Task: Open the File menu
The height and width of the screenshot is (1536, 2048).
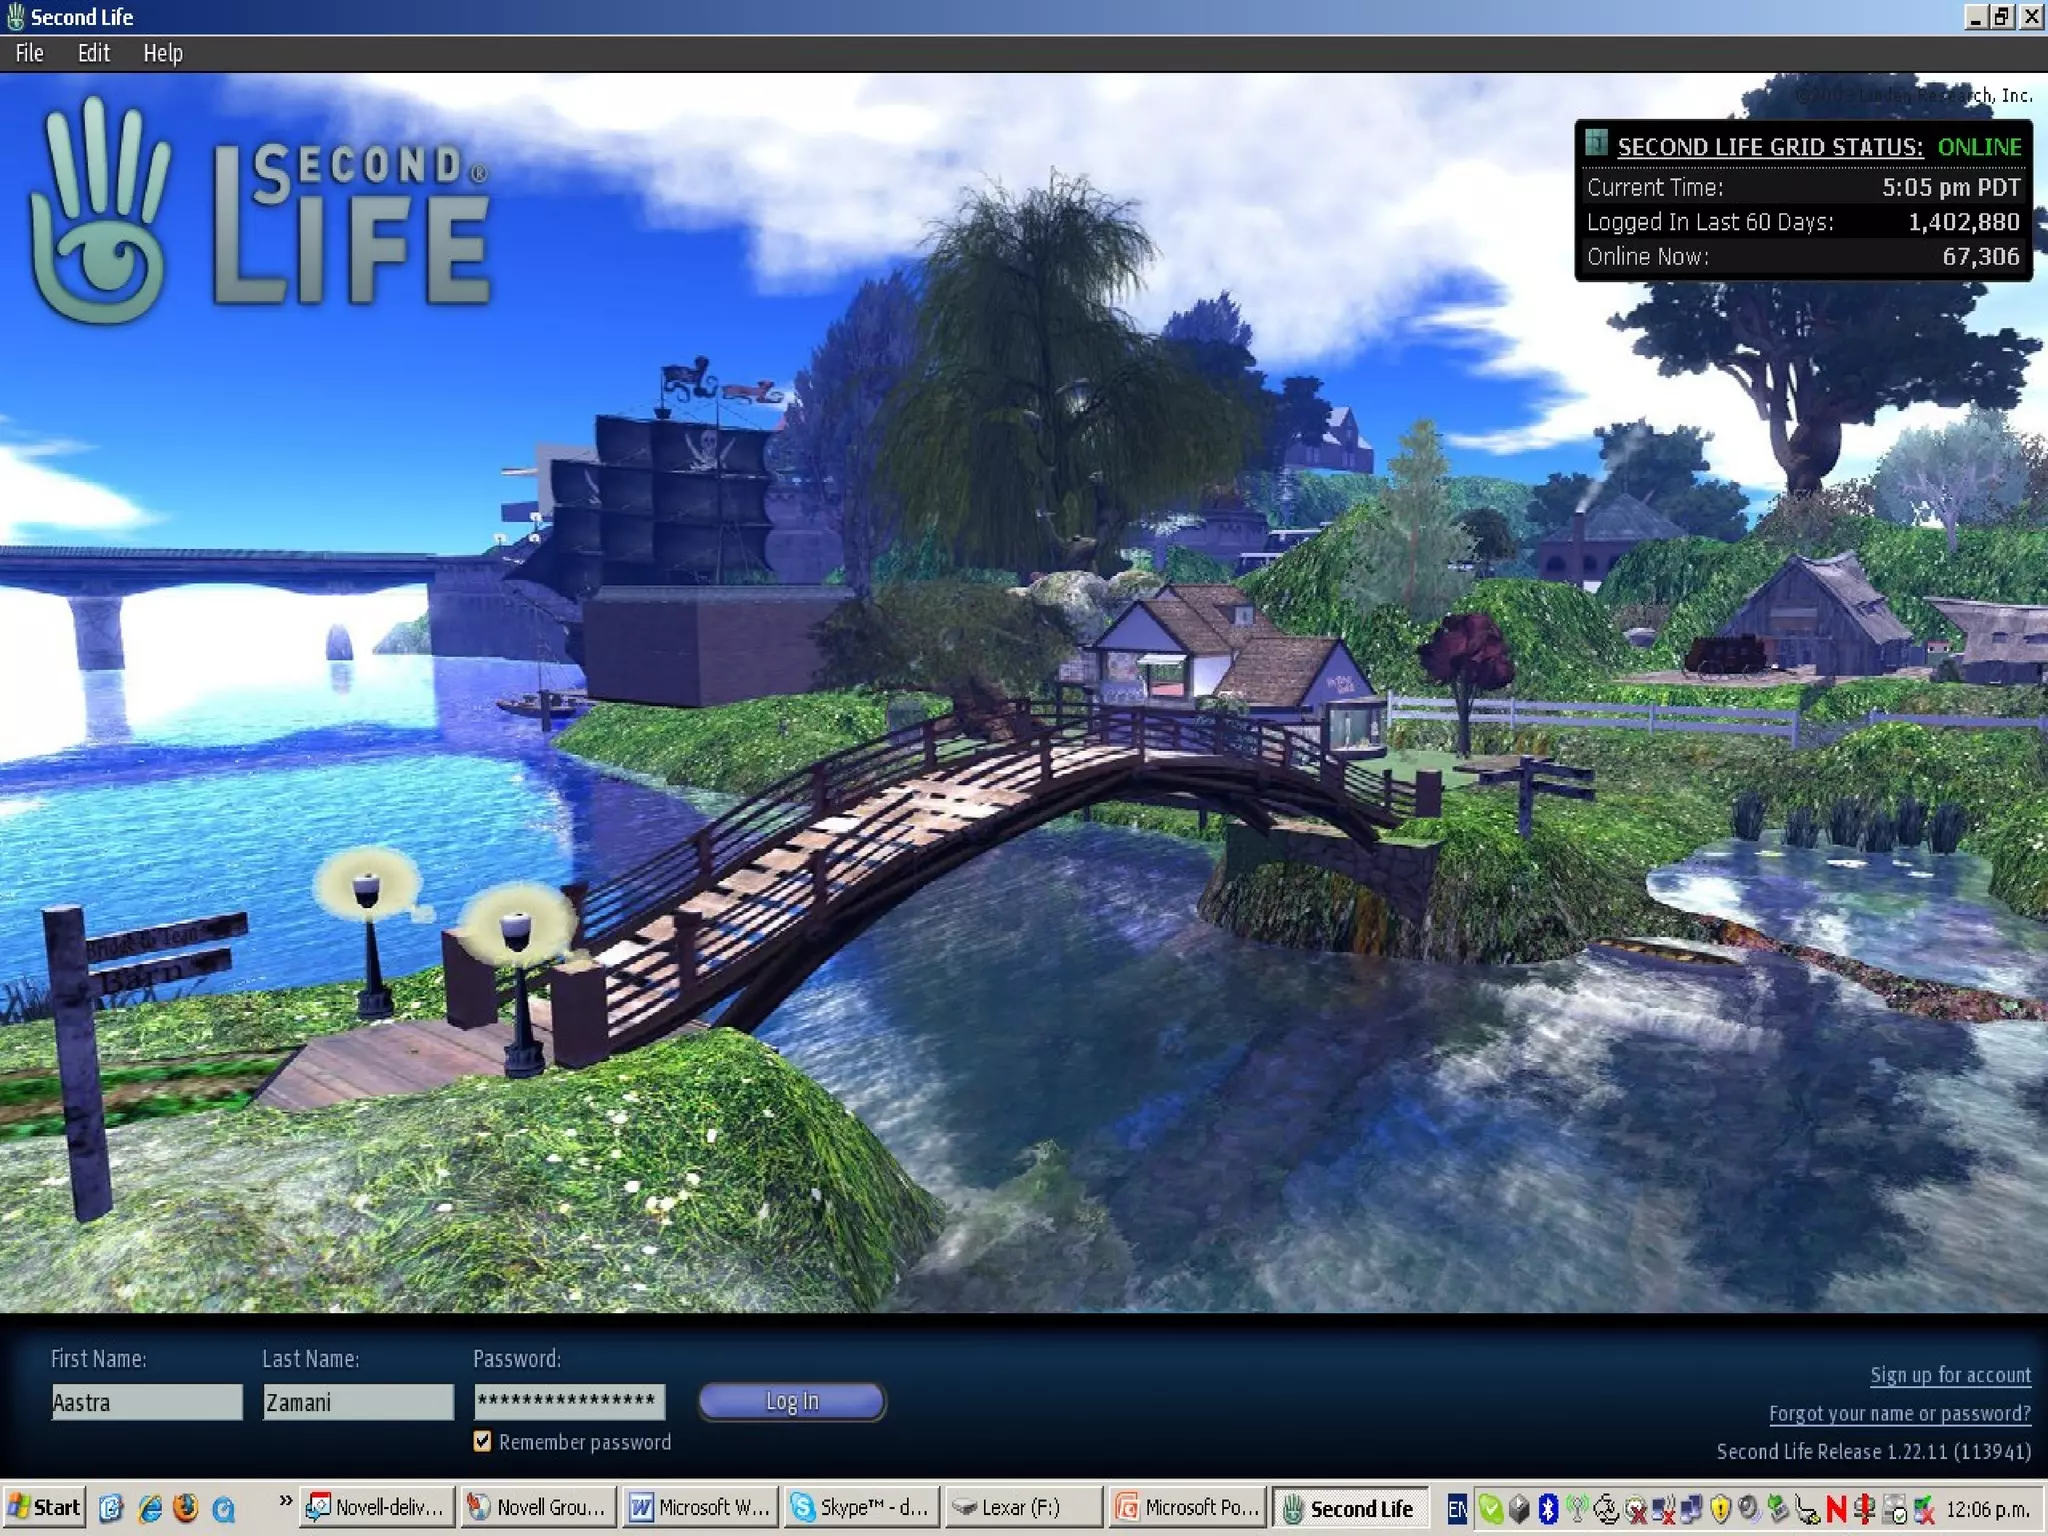Action: [29, 53]
